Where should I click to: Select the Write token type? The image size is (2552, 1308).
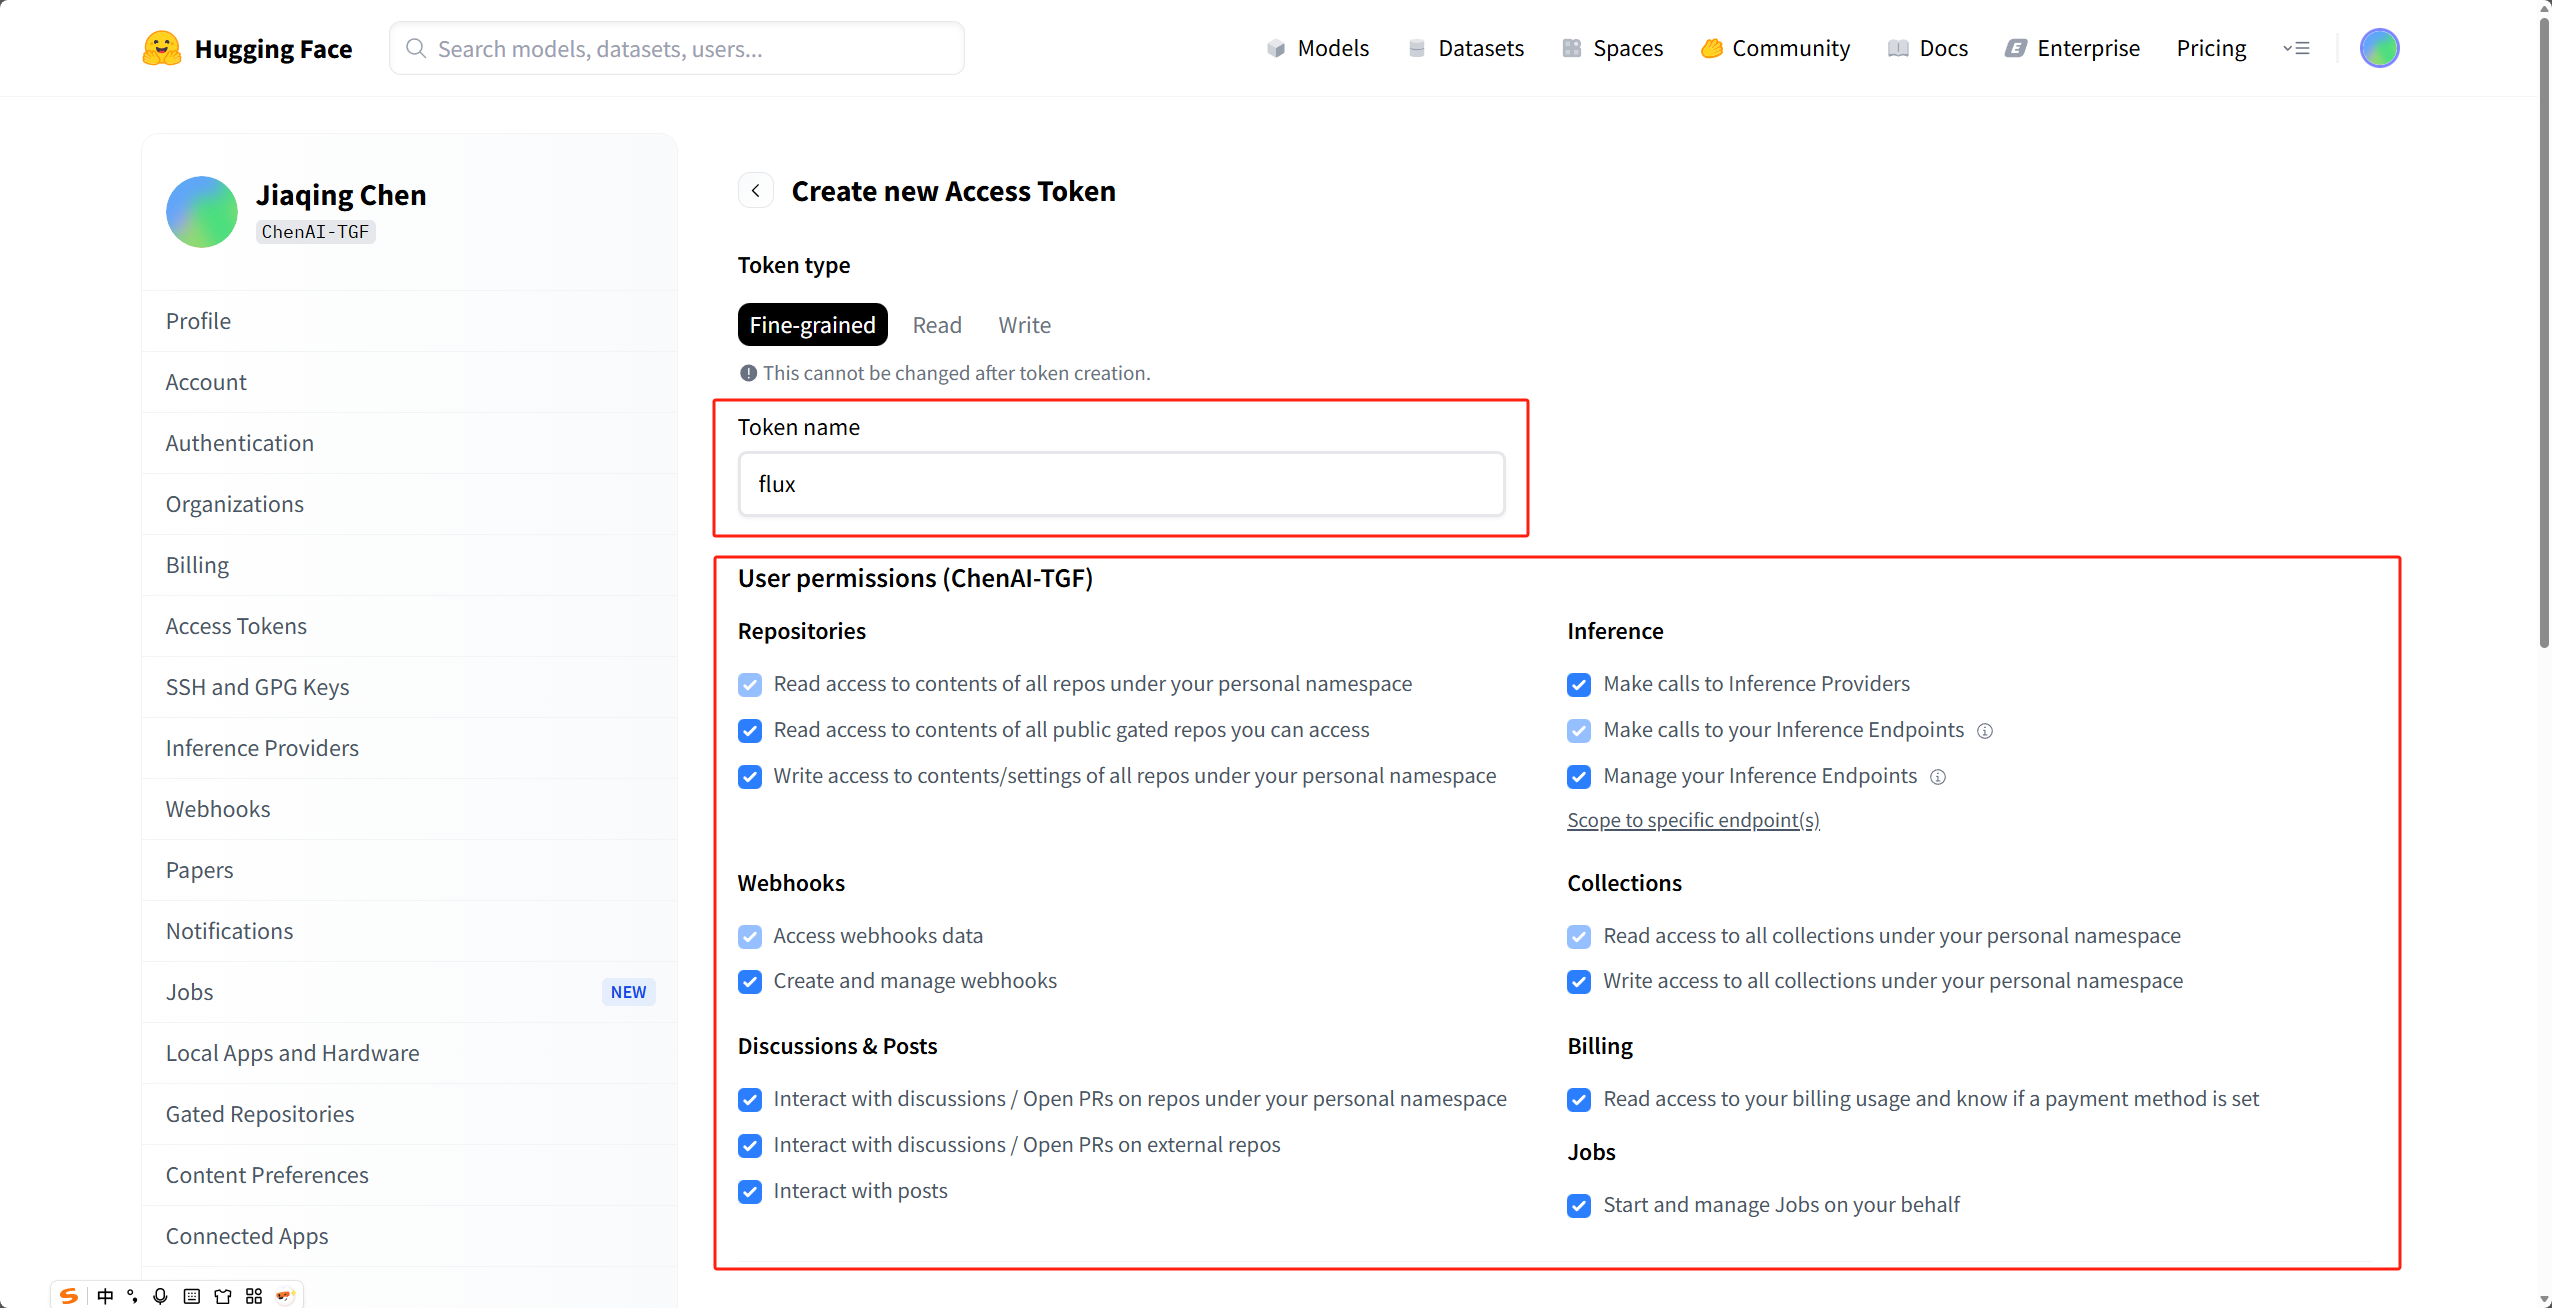click(x=1024, y=325)
